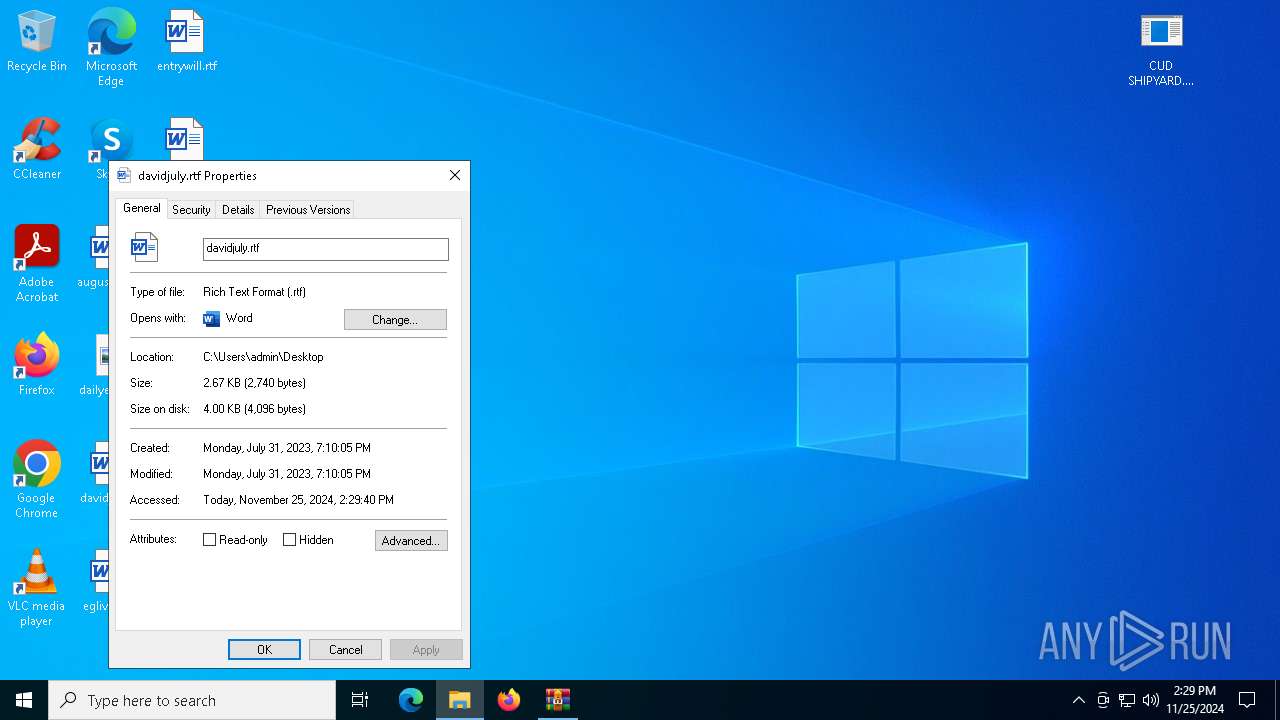
Task: Open the Recycle Bin desktop icon
Action: click(37, 42)
